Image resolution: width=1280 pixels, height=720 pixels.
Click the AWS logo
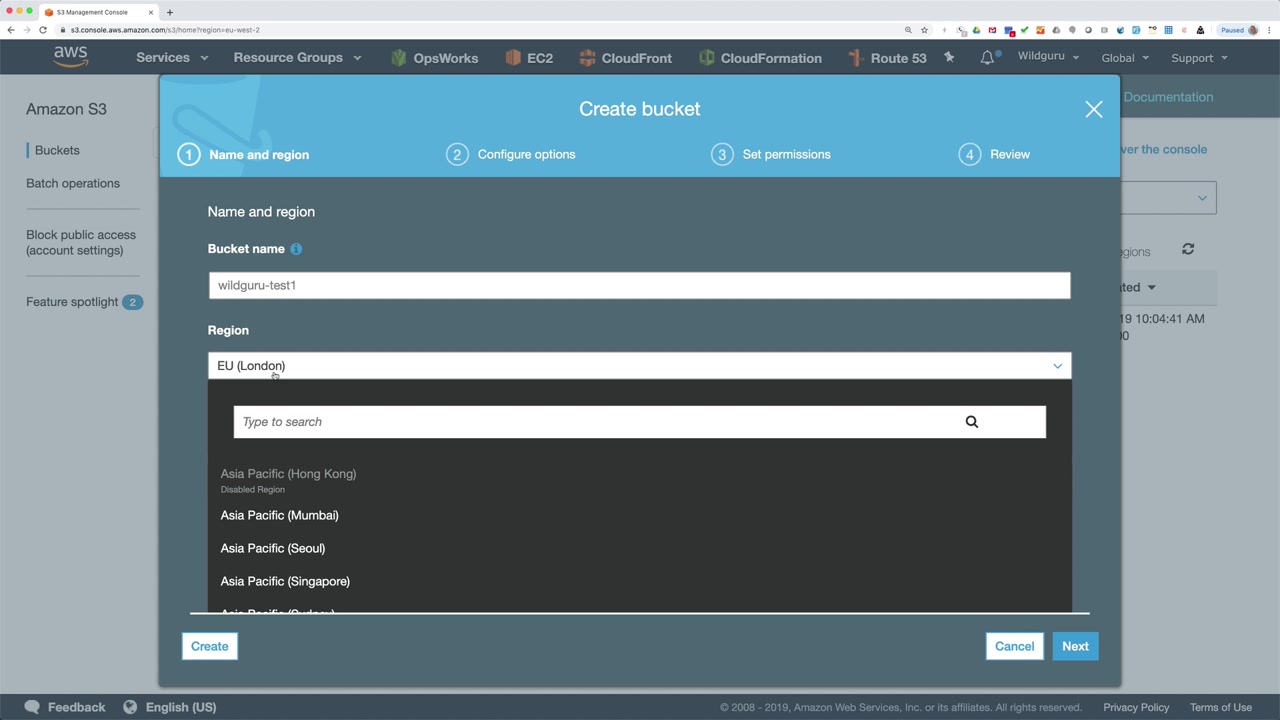(71, 57)
